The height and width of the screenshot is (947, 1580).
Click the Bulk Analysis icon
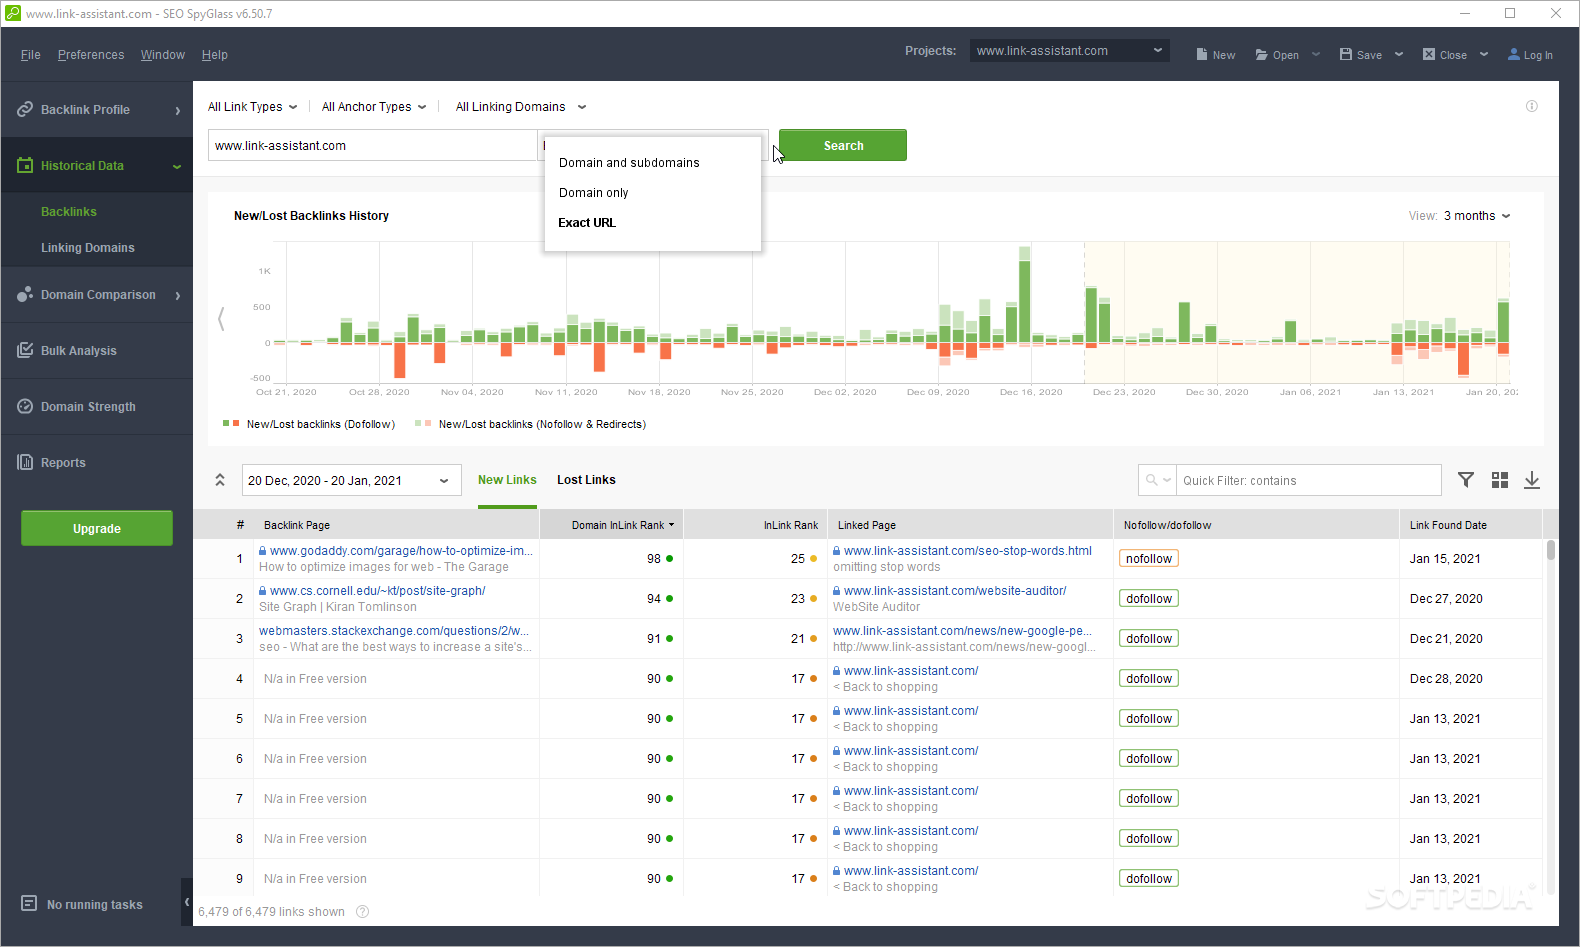pyautogui.click(x=25, y=350)
